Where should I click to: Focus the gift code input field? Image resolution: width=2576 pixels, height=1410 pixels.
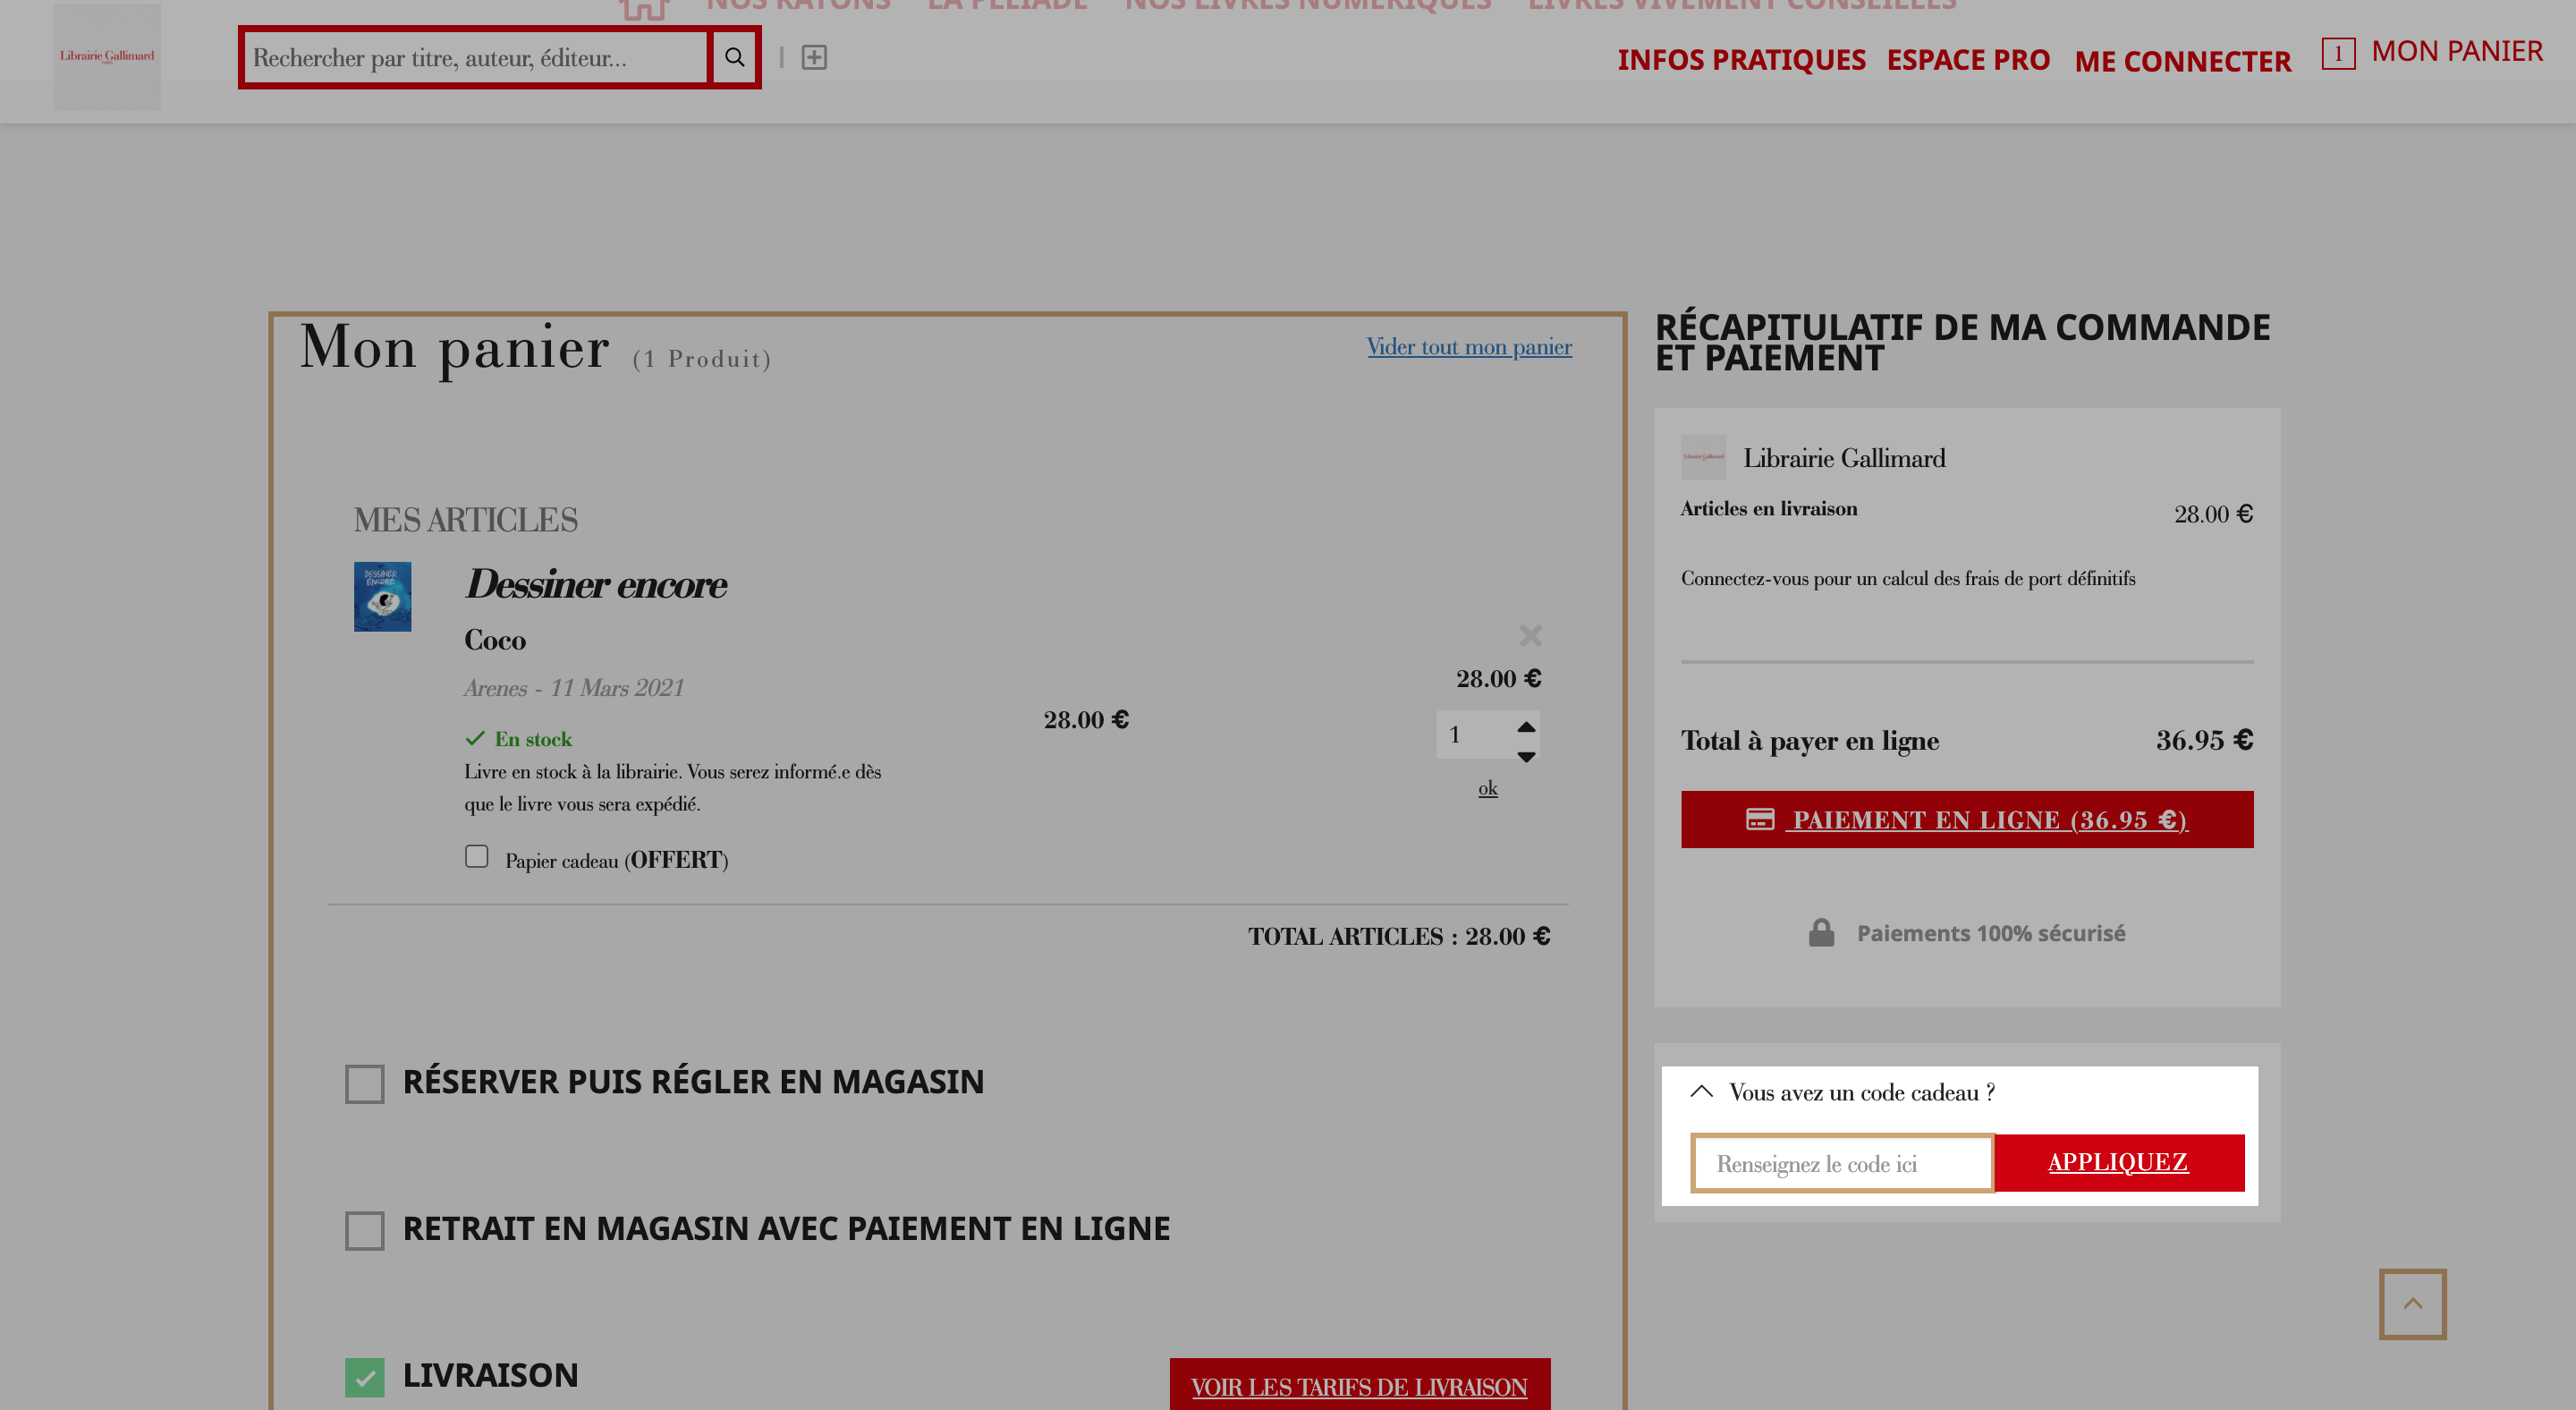[1842, 1163]
